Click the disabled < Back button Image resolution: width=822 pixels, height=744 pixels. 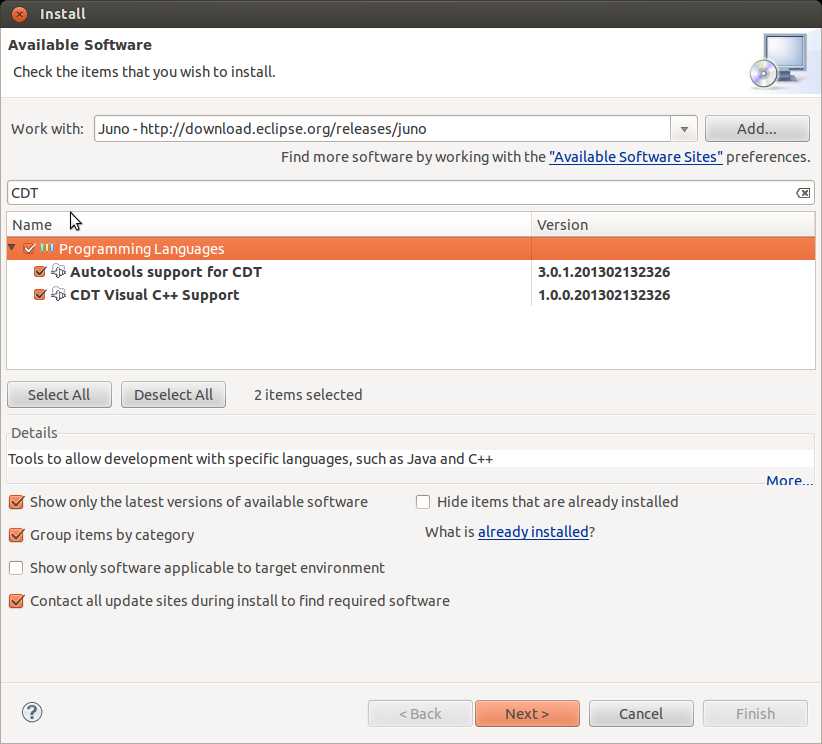click(420, 713)
